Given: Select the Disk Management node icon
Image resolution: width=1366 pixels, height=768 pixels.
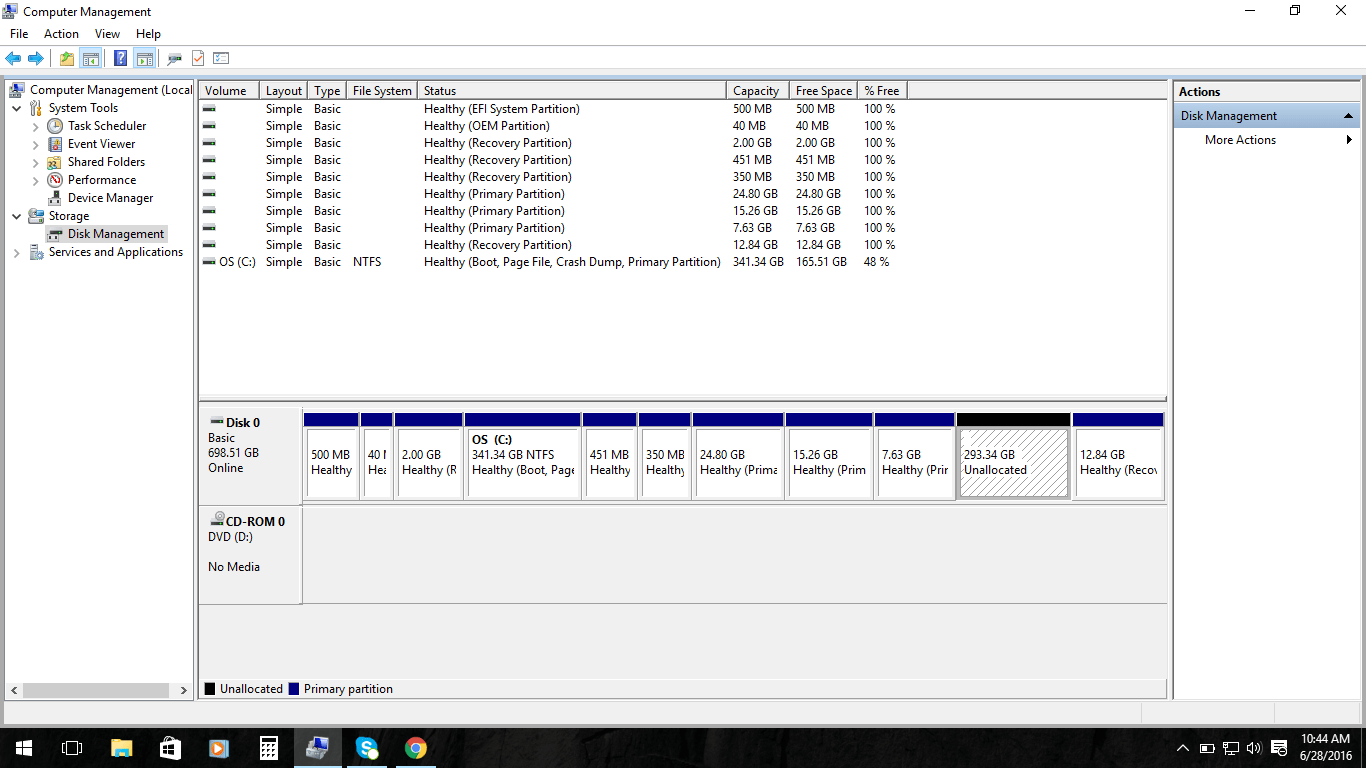Looking at the screenshot, I should click(x=57, y=233).
